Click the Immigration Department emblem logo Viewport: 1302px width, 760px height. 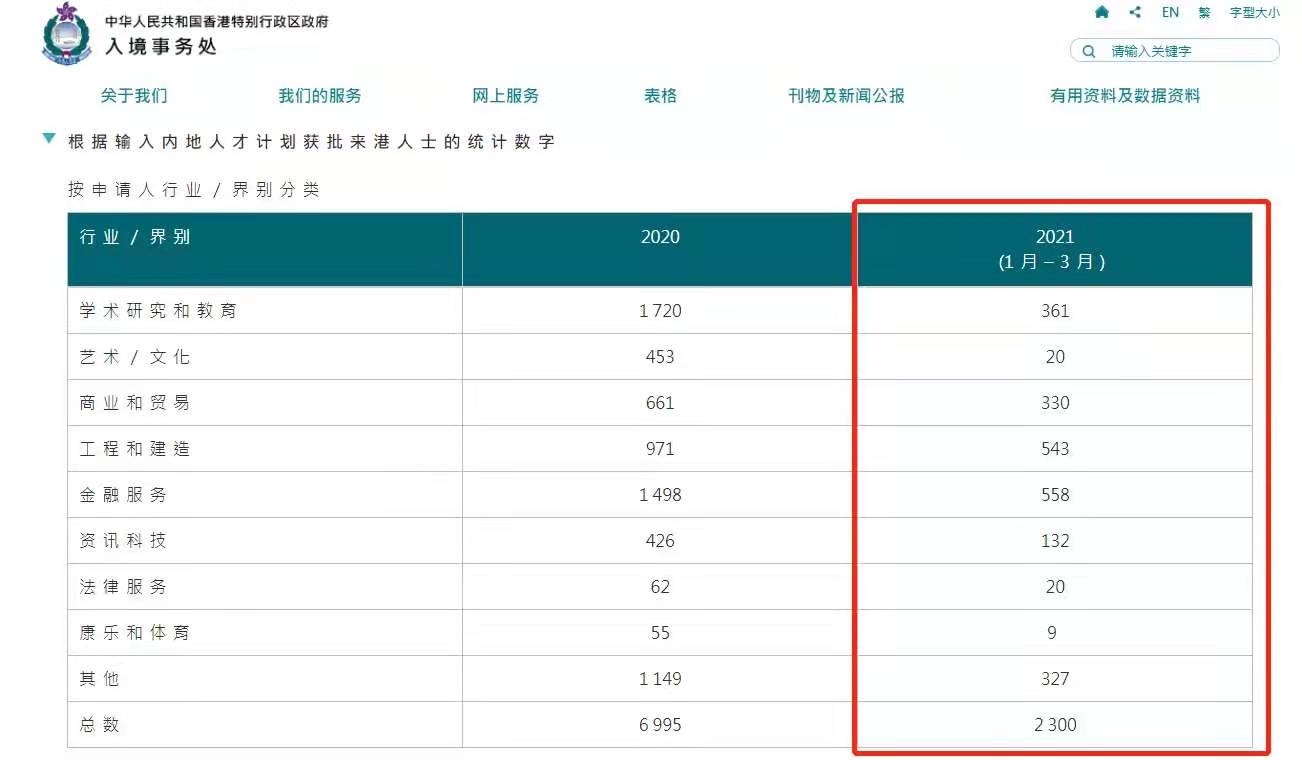click(x=65, y=34)
